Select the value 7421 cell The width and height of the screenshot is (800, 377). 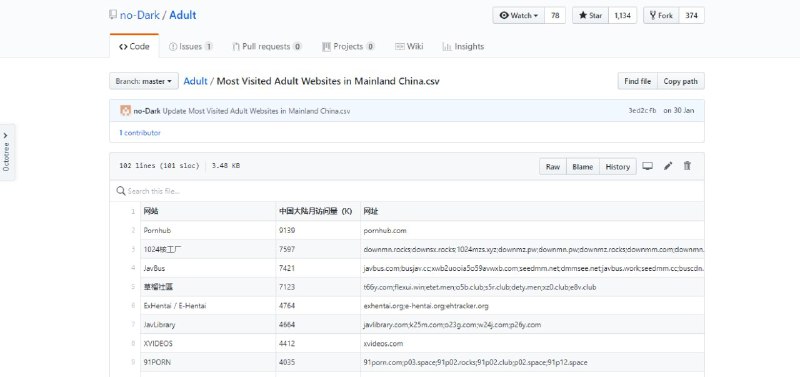[x=318, y=268]
